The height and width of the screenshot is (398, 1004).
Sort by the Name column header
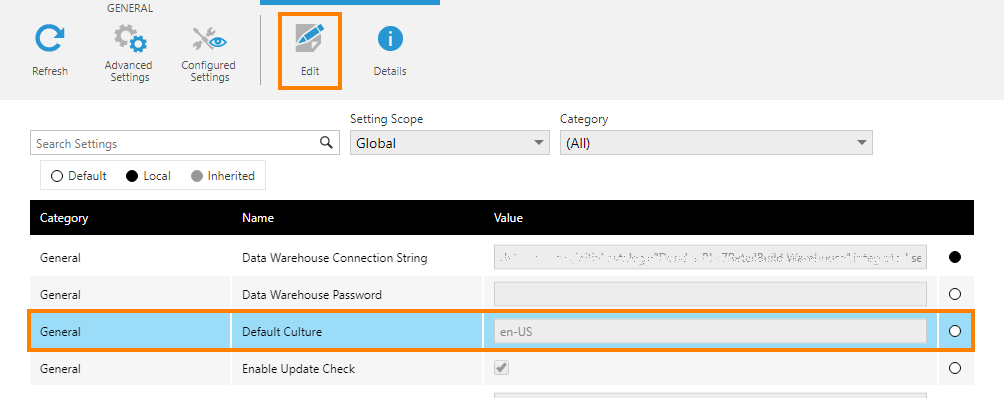coord(258,218)
